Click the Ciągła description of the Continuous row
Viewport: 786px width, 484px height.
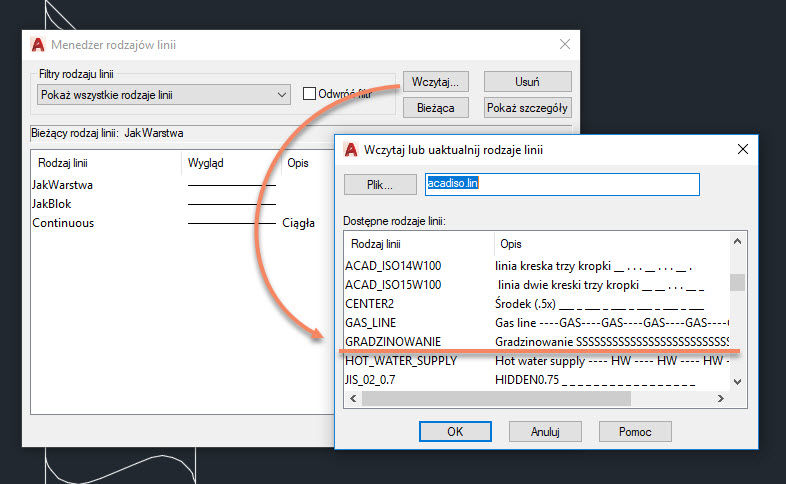pos(298,223)
